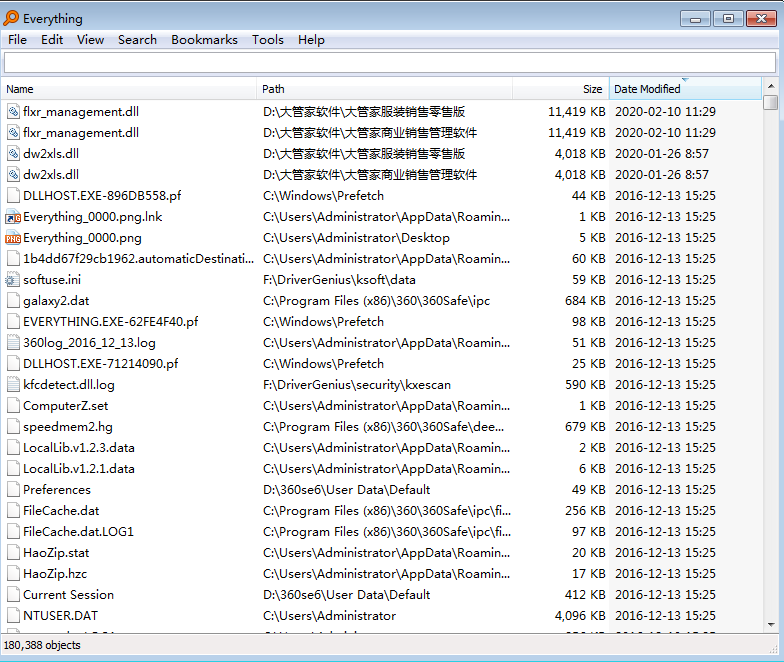Sort by the Size column header
Viewport: 784px width, 662px height.
[x=561, y=89]
